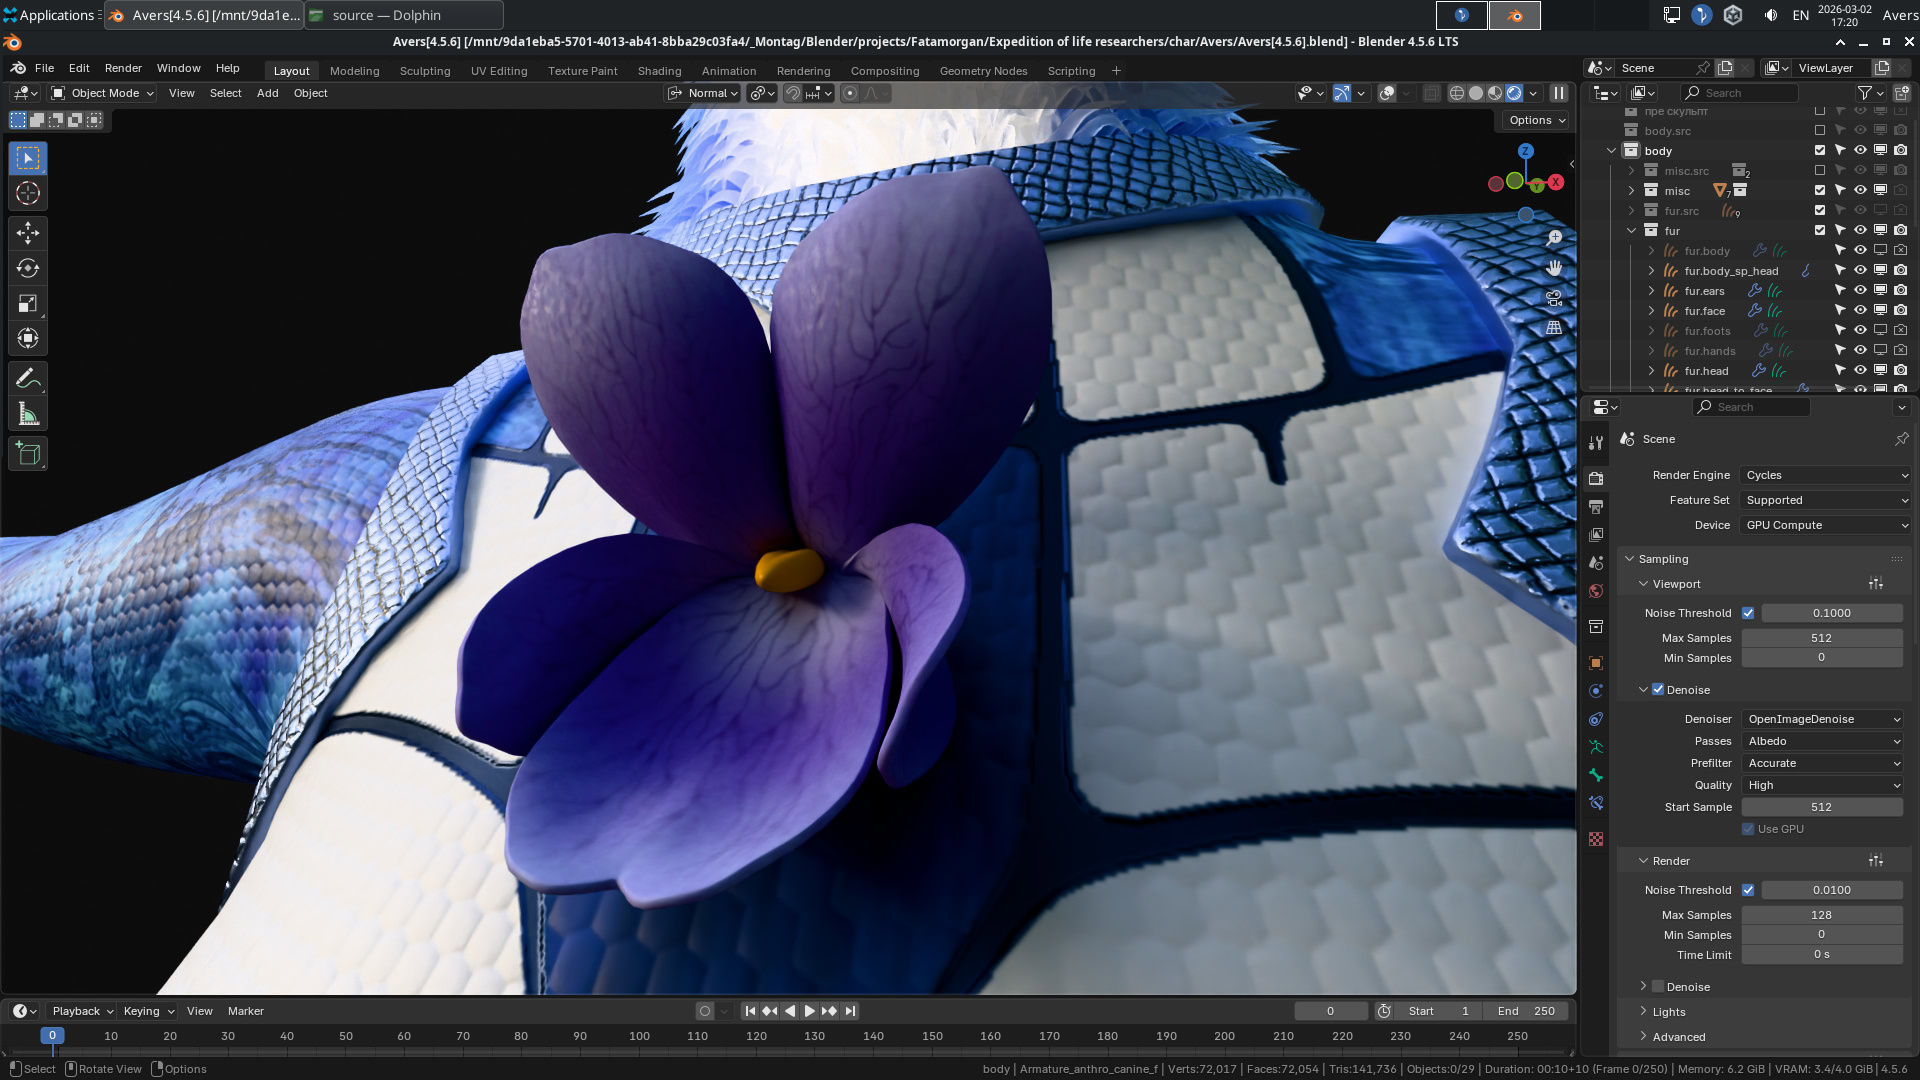Viewport: 1920px width, 1080px height.
Task: Select the Move tool in toolbar
Action: pos(28,233)
